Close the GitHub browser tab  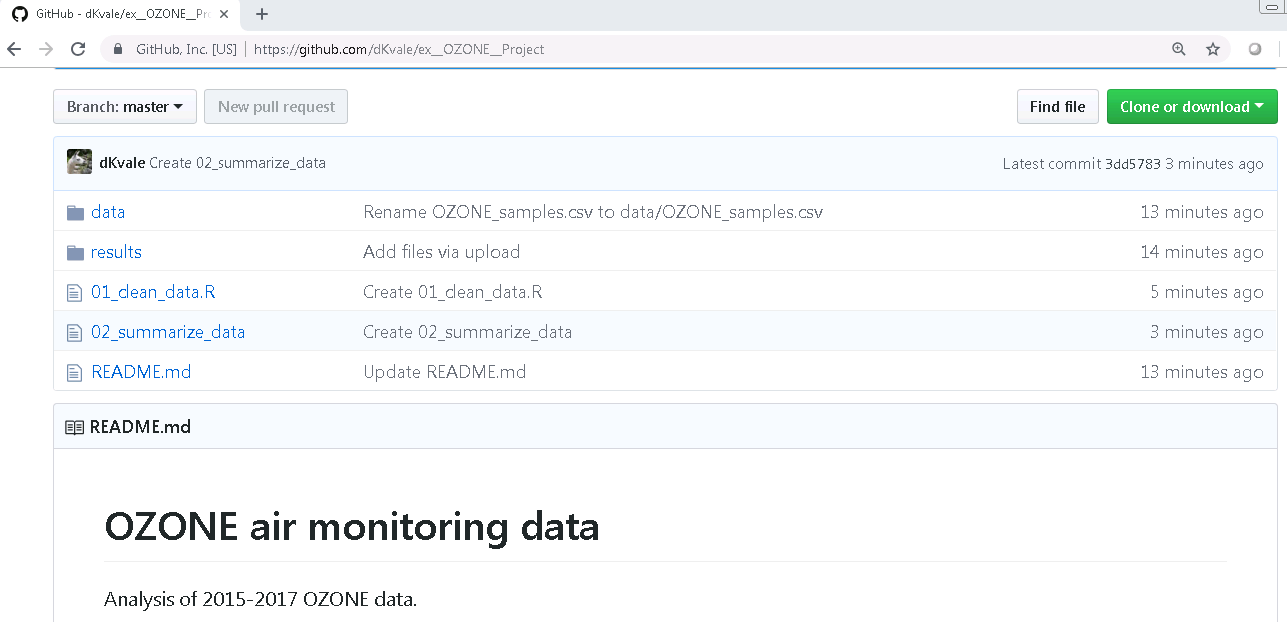(224, 14)
